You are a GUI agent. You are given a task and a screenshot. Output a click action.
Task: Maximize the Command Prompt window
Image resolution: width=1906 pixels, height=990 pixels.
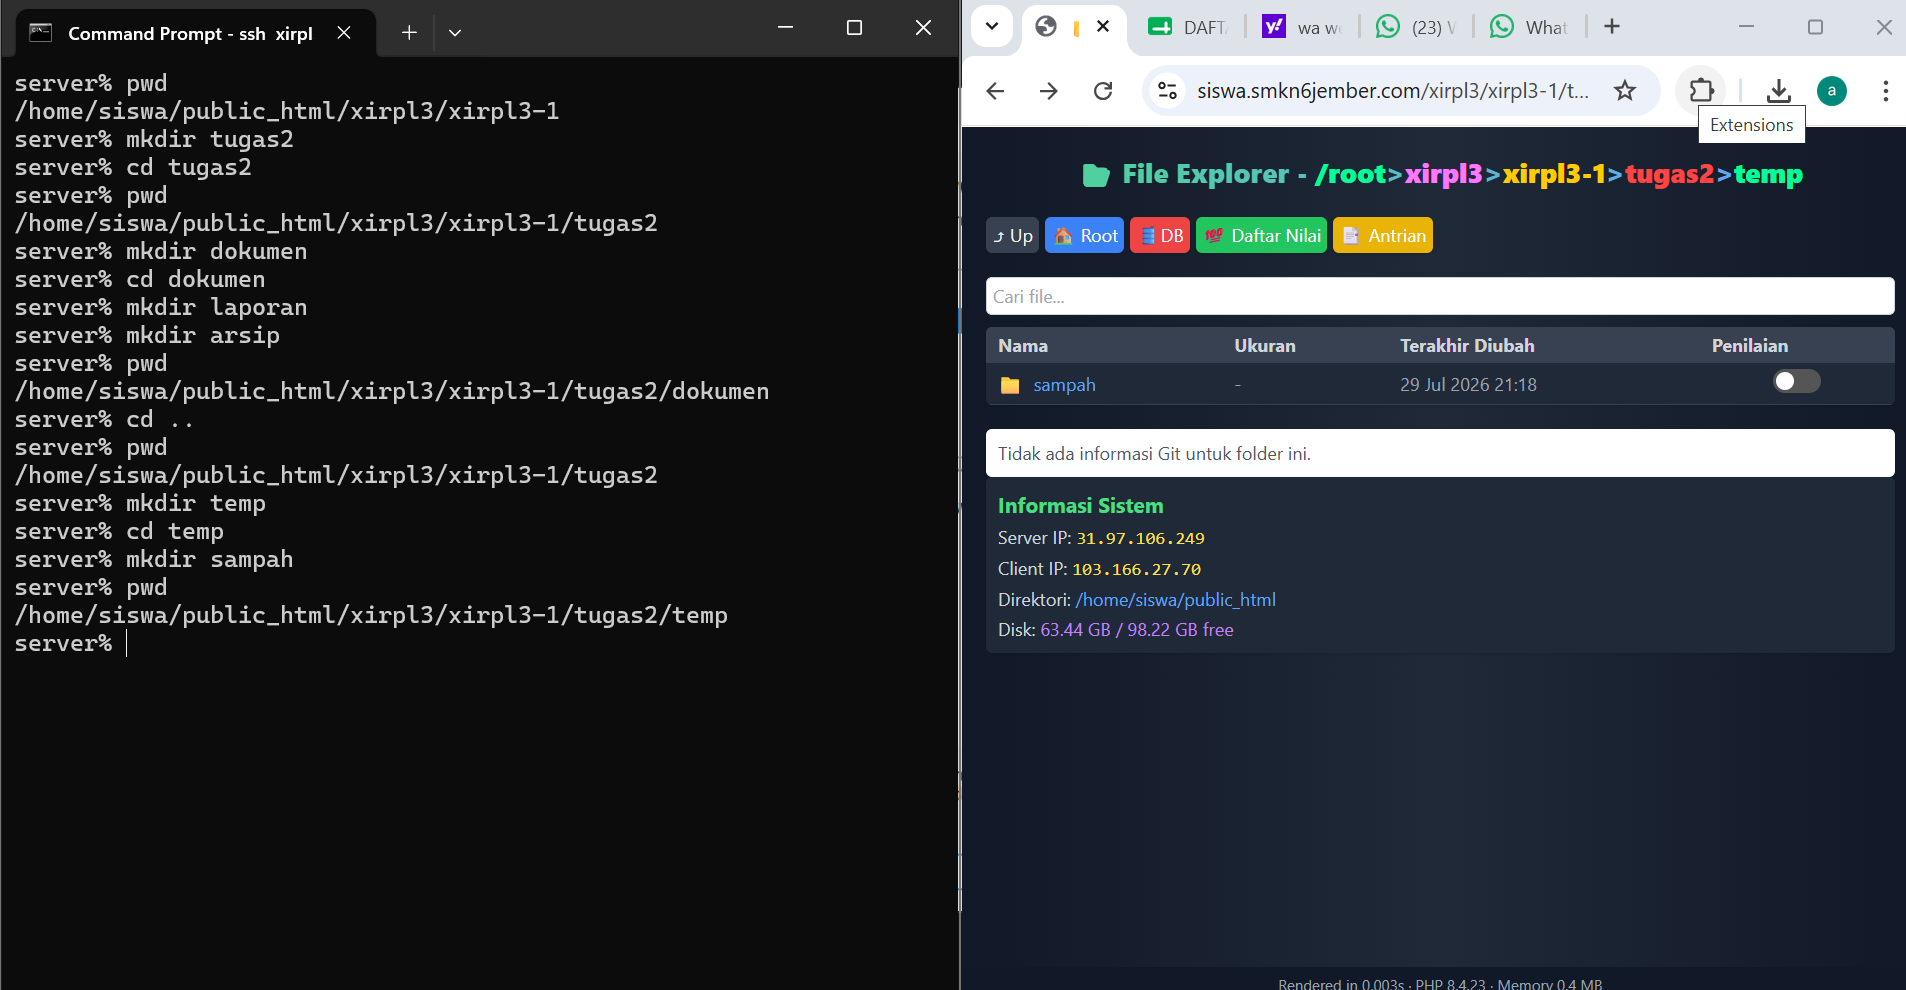[854, 28]
